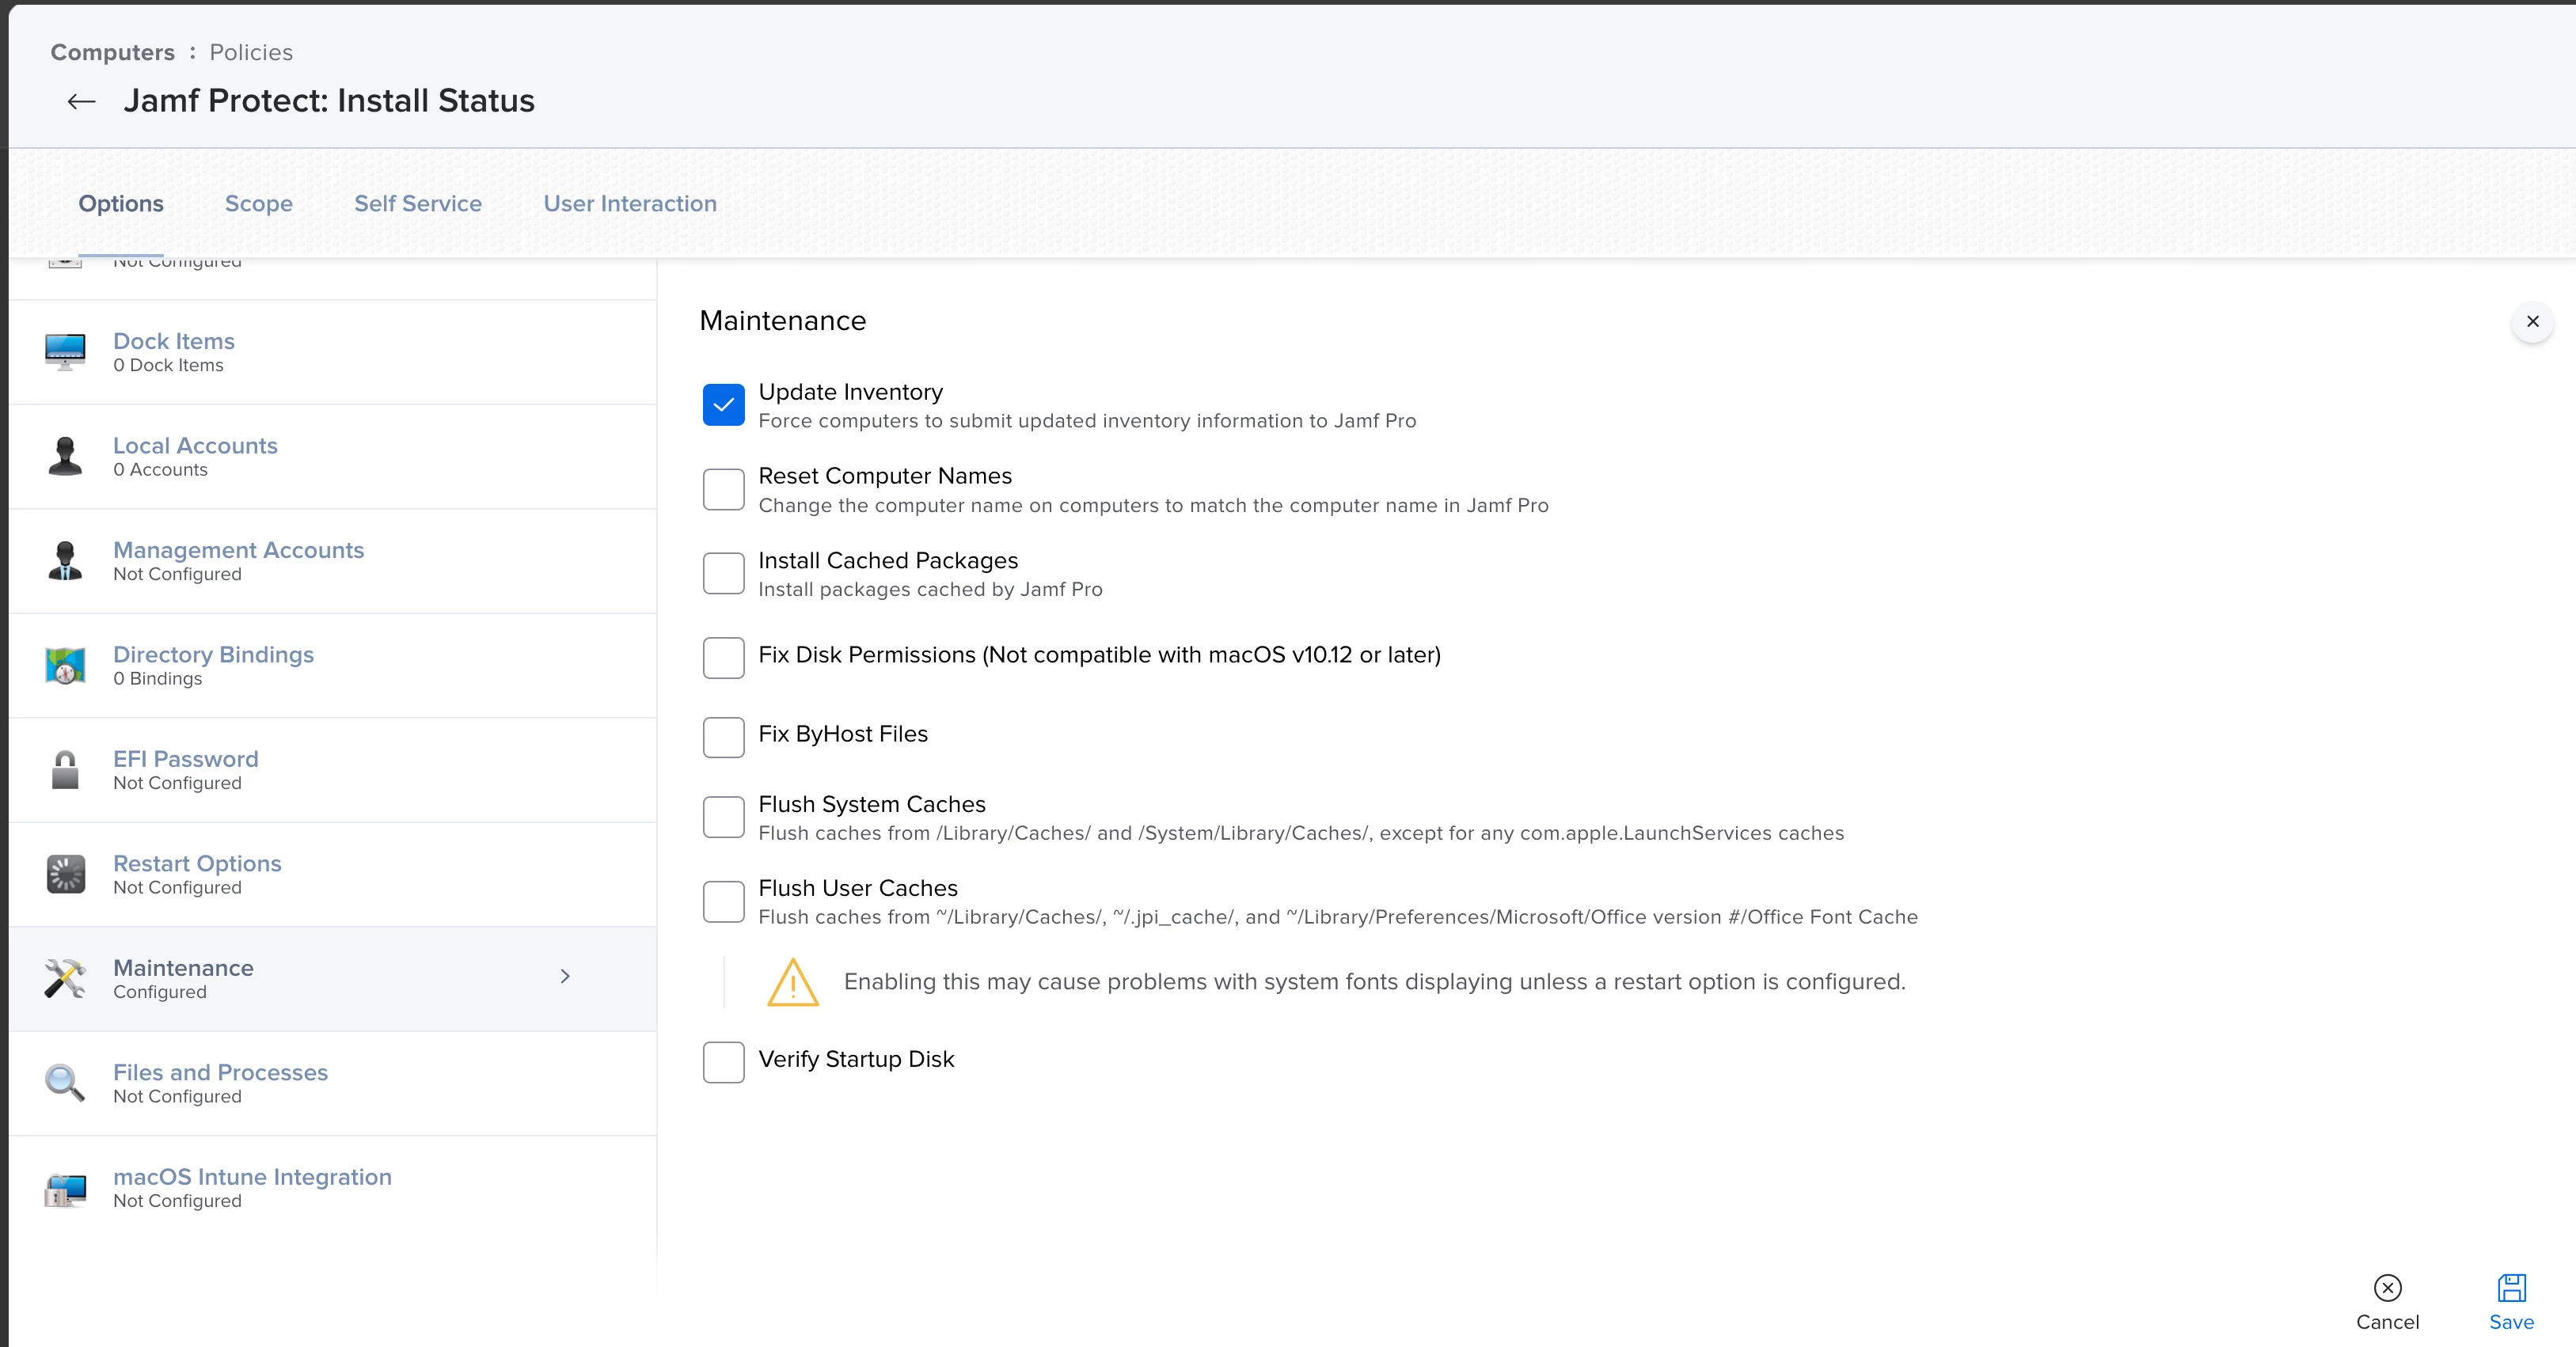Click the Restart Options spinner icon
This screenshot has width=2576, height=1347.
tap(65, 874)
